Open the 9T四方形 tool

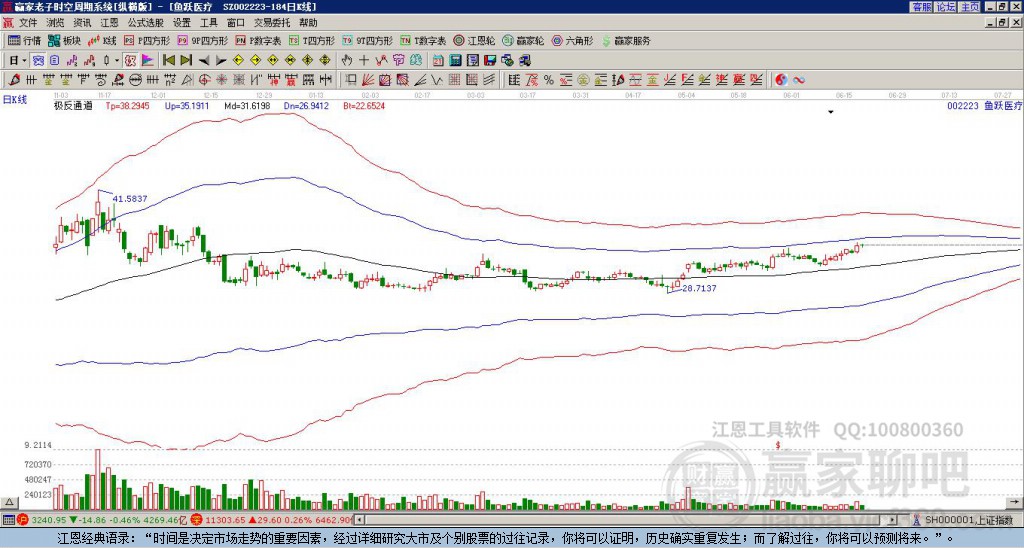(367, 40)
